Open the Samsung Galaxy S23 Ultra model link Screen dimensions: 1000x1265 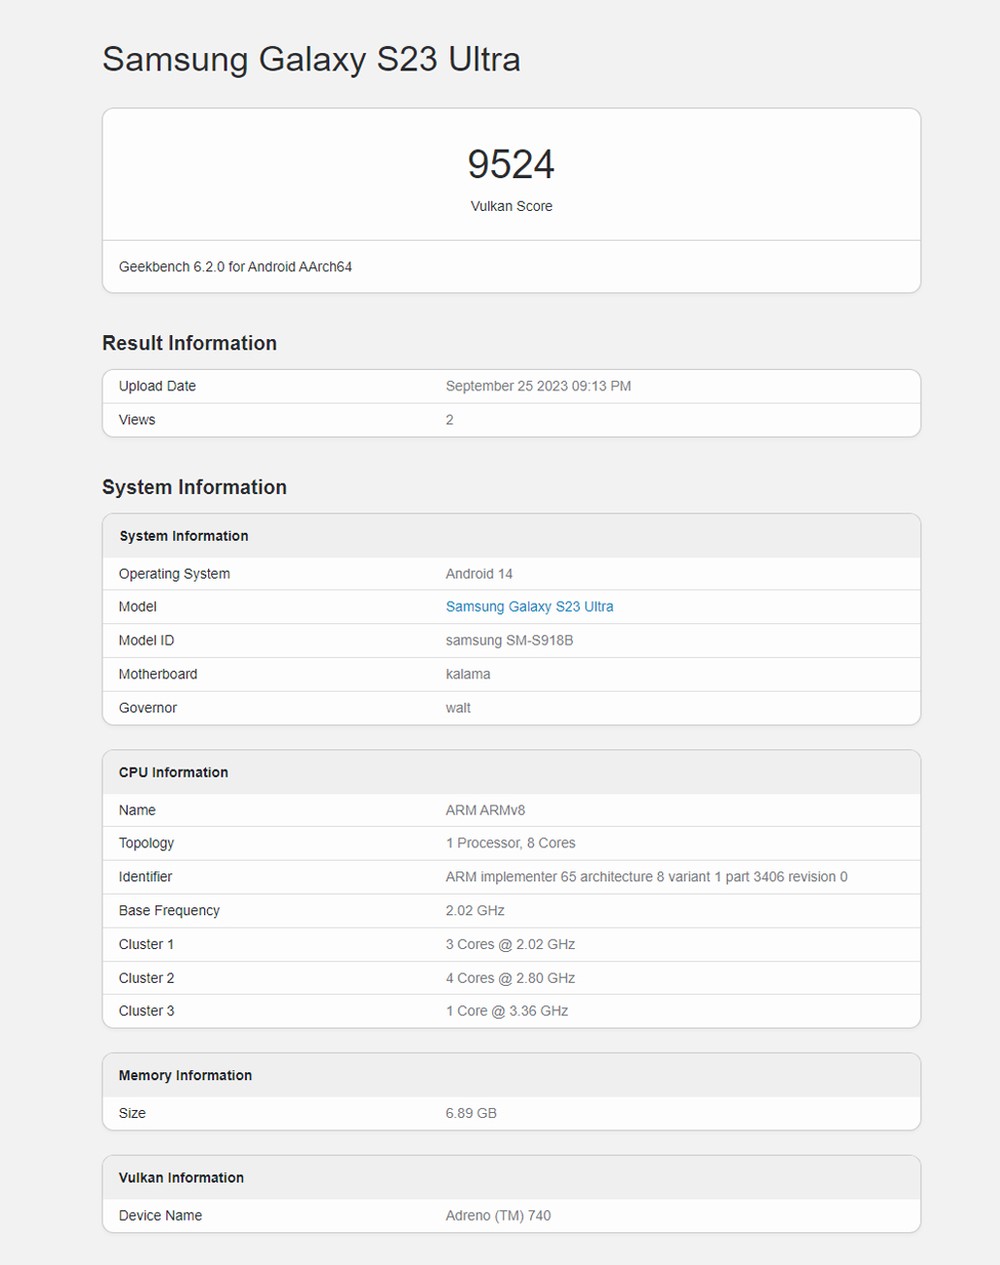point(529,607)
